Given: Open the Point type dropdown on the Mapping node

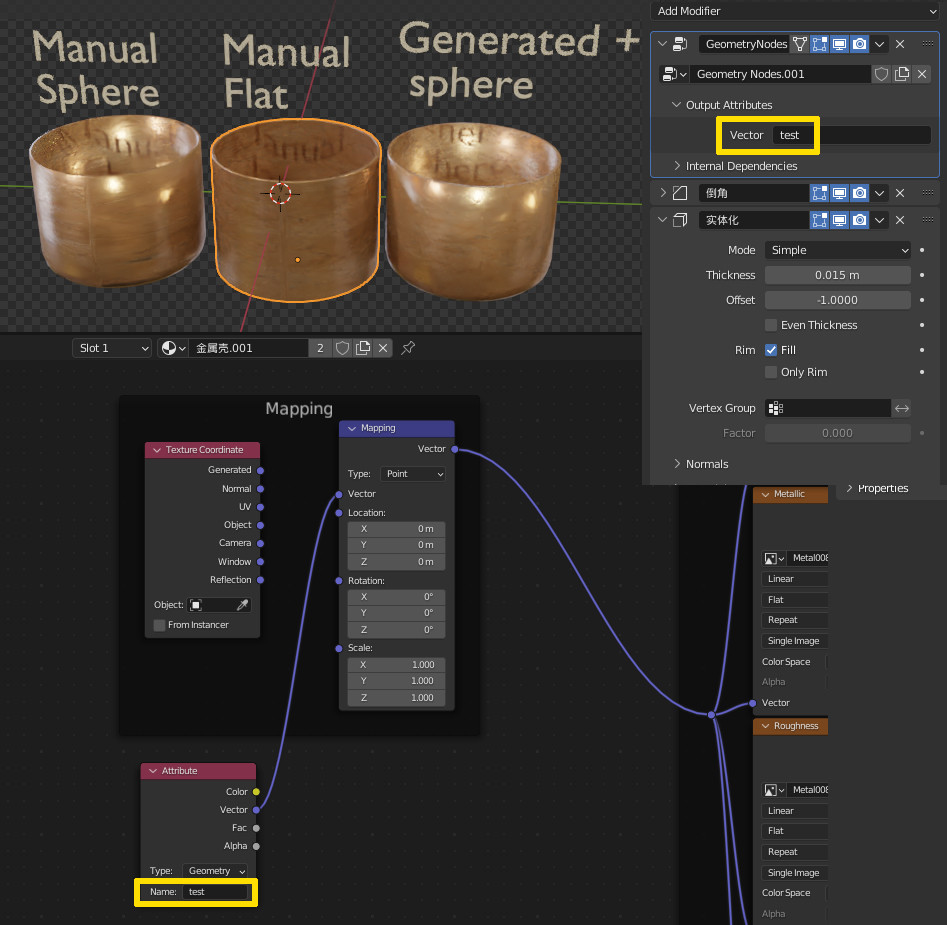Looking at the screenshot, I should pos(413,473).
